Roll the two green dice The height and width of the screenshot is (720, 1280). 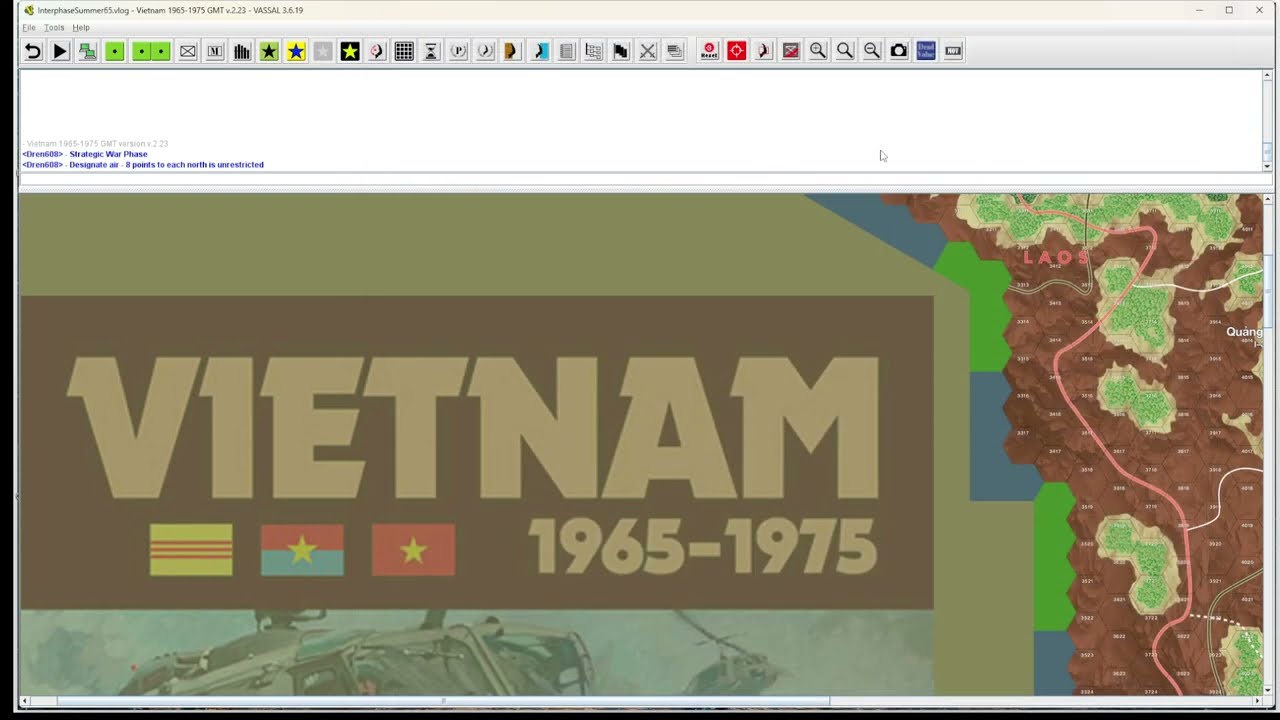pos(151,51)
